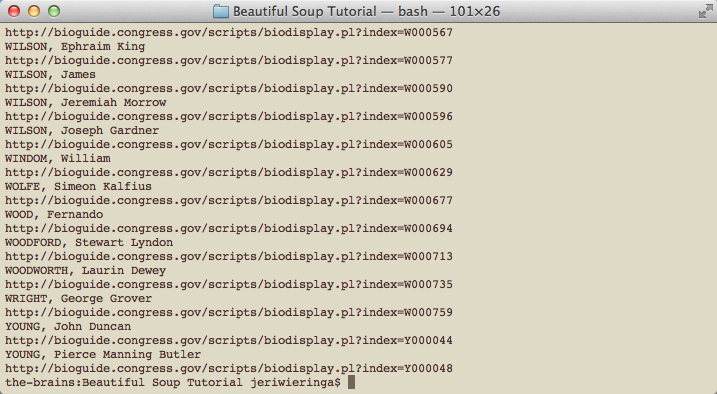This screenshot has height=394, width=717.
Task: Click the line 'WINDOM, William'
Action: pyautogui.click(x=58, y=158)
